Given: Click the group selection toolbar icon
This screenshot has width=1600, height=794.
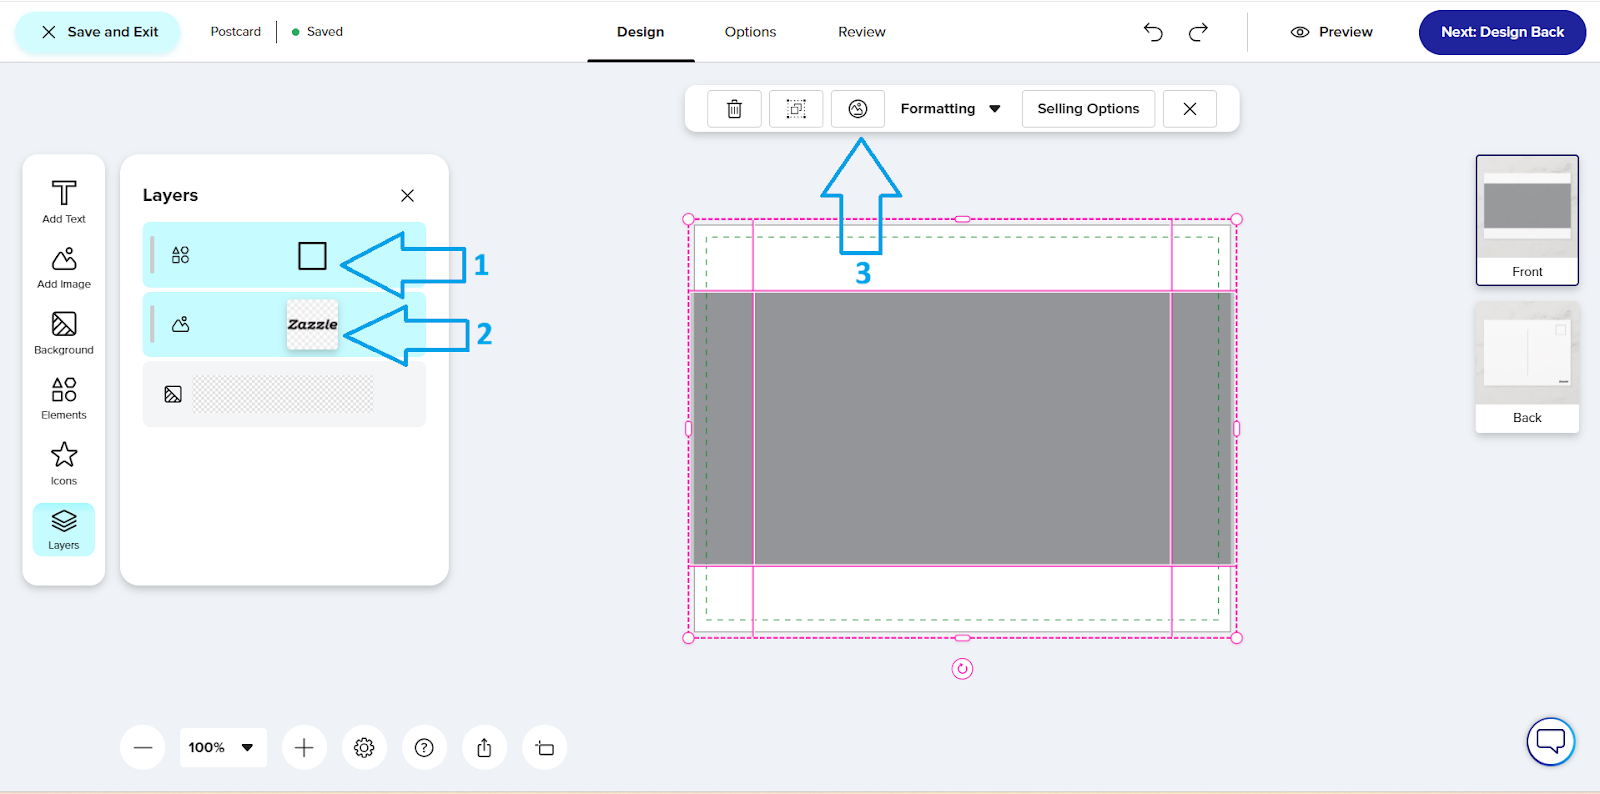Looking at the screenshot, I should 796,109.
